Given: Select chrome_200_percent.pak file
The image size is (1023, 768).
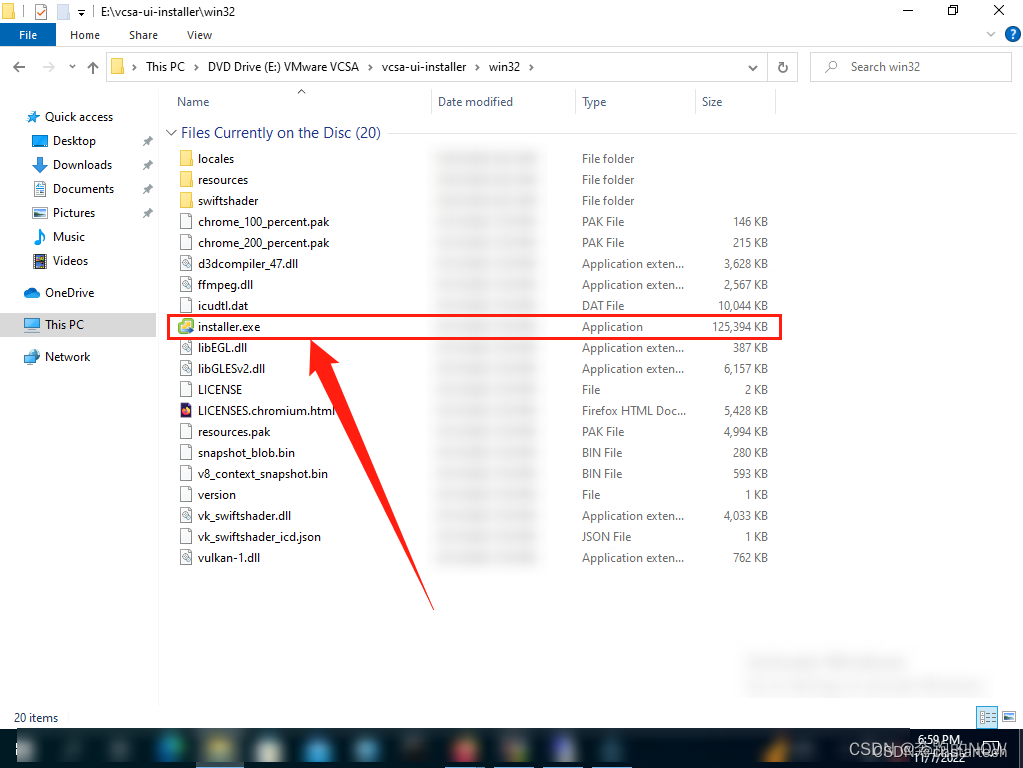Looking at the screenshot, I should click(264, 243).
